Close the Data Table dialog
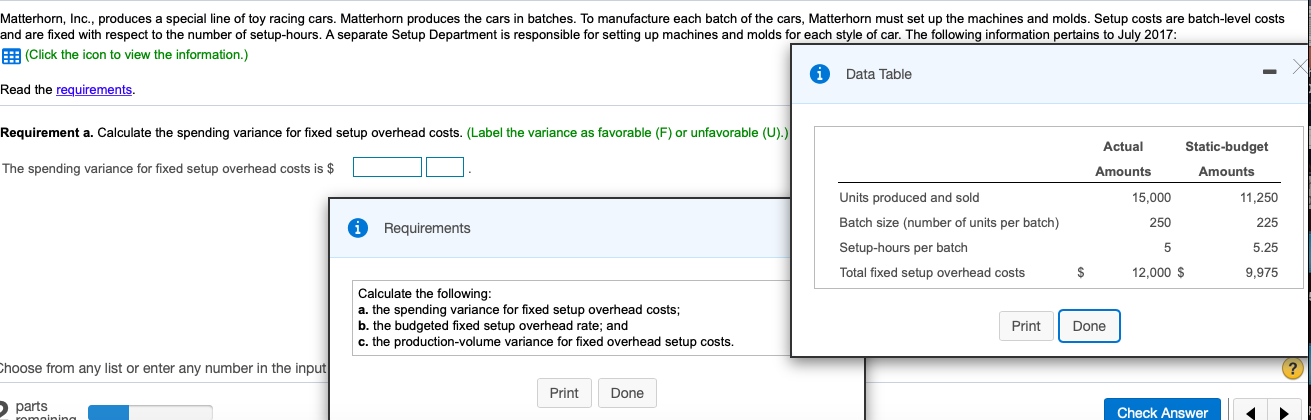 coord(1299,67)
